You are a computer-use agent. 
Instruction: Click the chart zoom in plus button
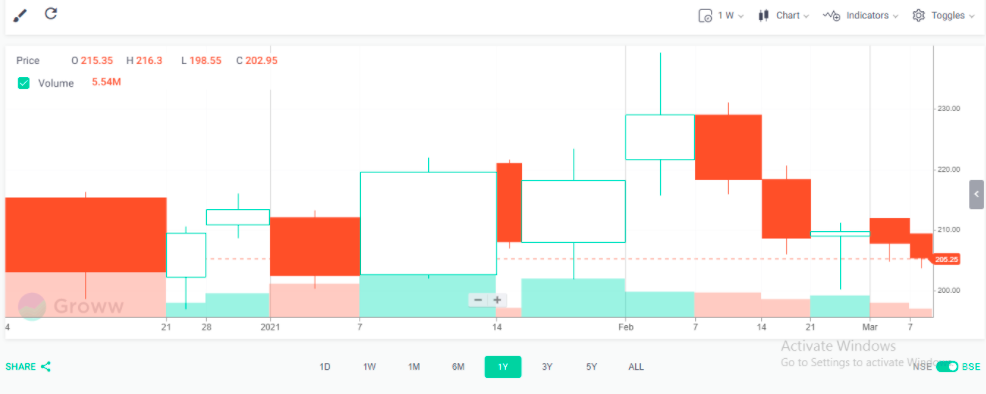tap(497, 300)
